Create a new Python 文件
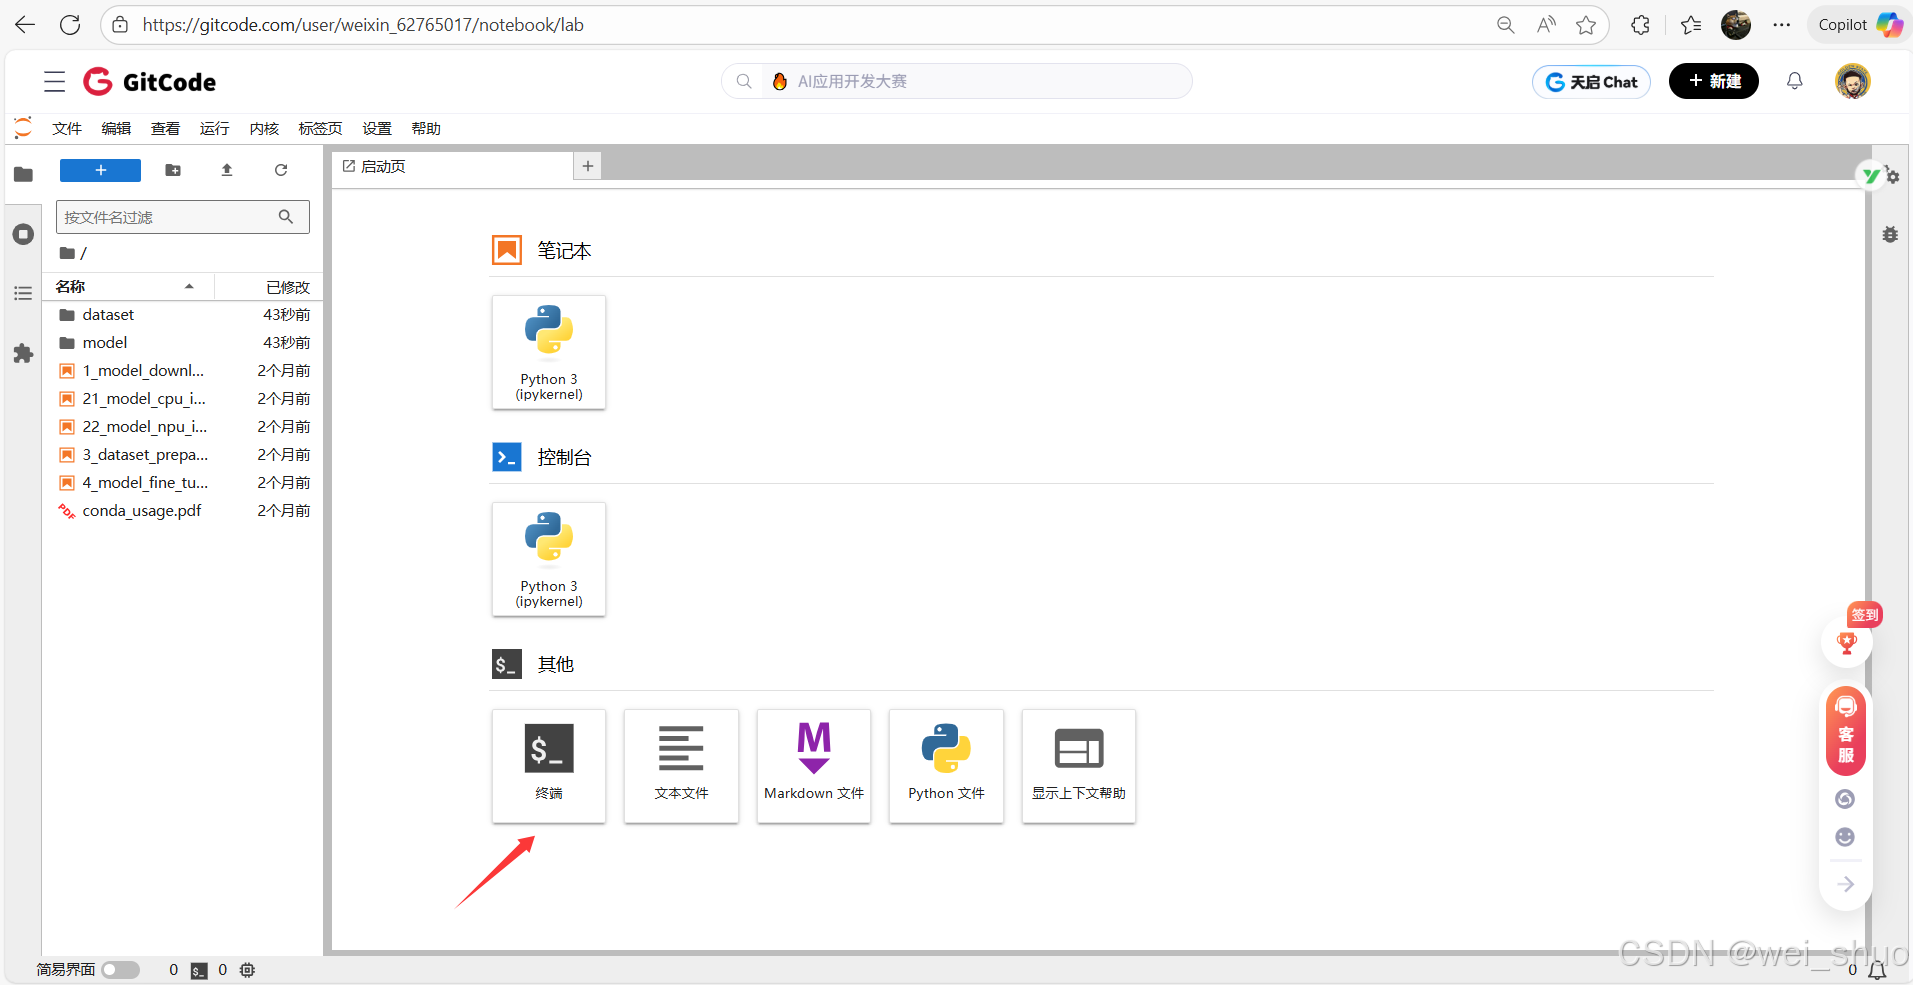This screenshot has height=985, width=1913. (x=946, y=766)
